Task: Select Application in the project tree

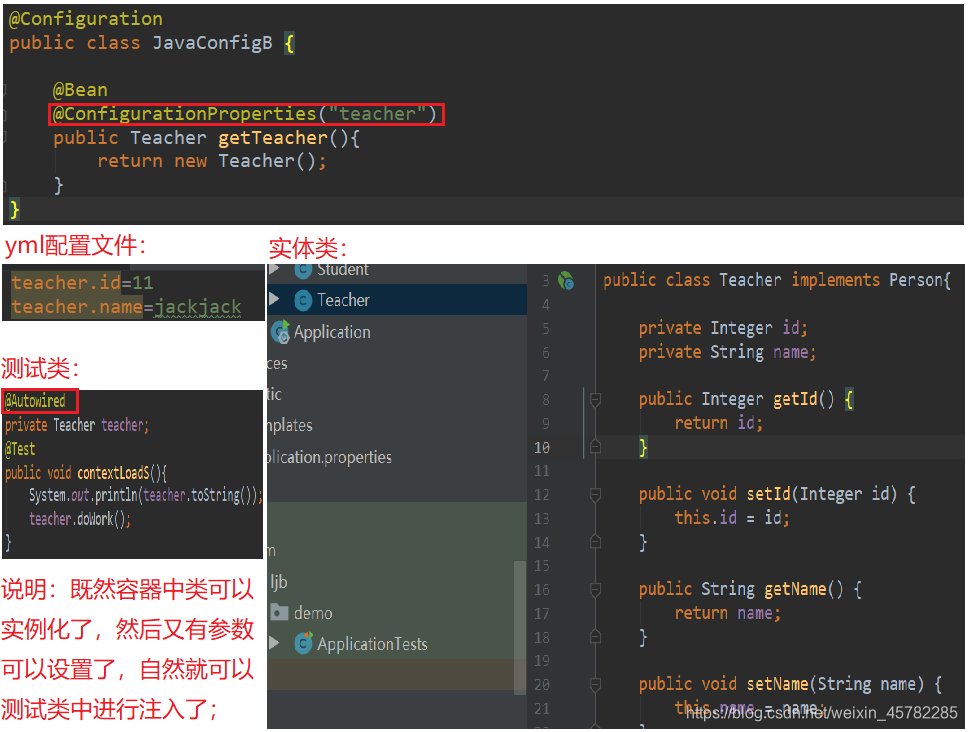Action: (397, 332)
